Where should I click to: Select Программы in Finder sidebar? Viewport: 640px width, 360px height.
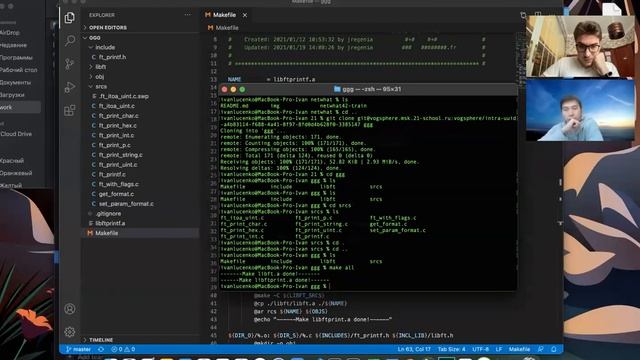pyautogui.click(x=16, y=58)
